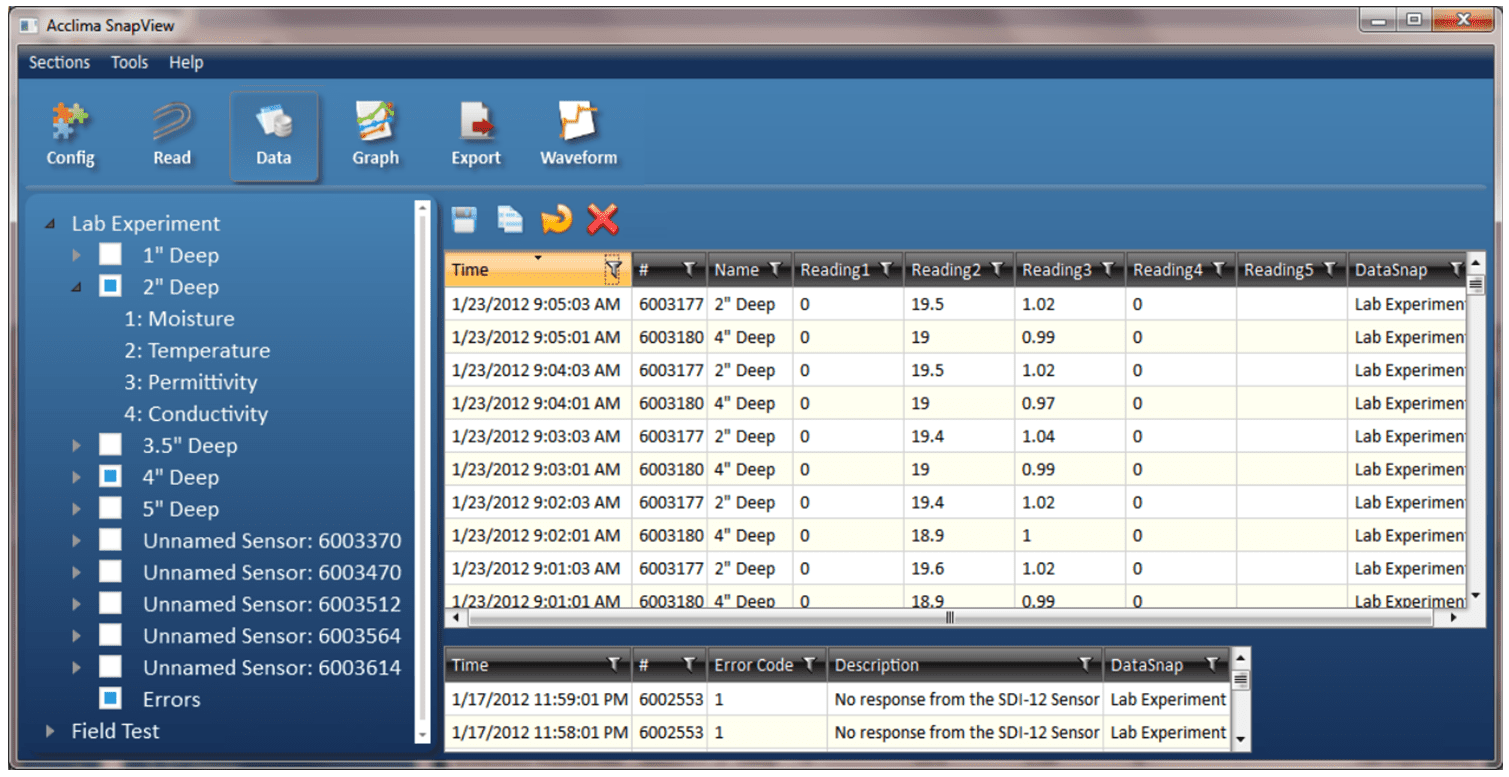Screen dimensions: 1509x777
Task: Collapse the 2" Deep tree node
Action: coord(77,288)
